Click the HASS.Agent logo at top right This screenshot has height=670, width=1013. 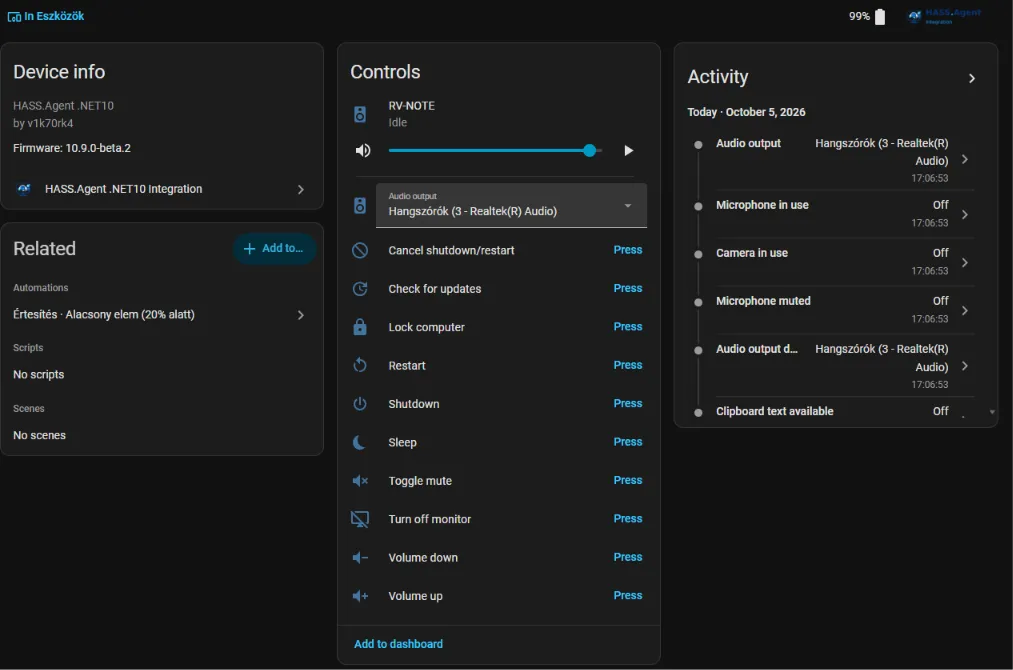pos(944,16)
